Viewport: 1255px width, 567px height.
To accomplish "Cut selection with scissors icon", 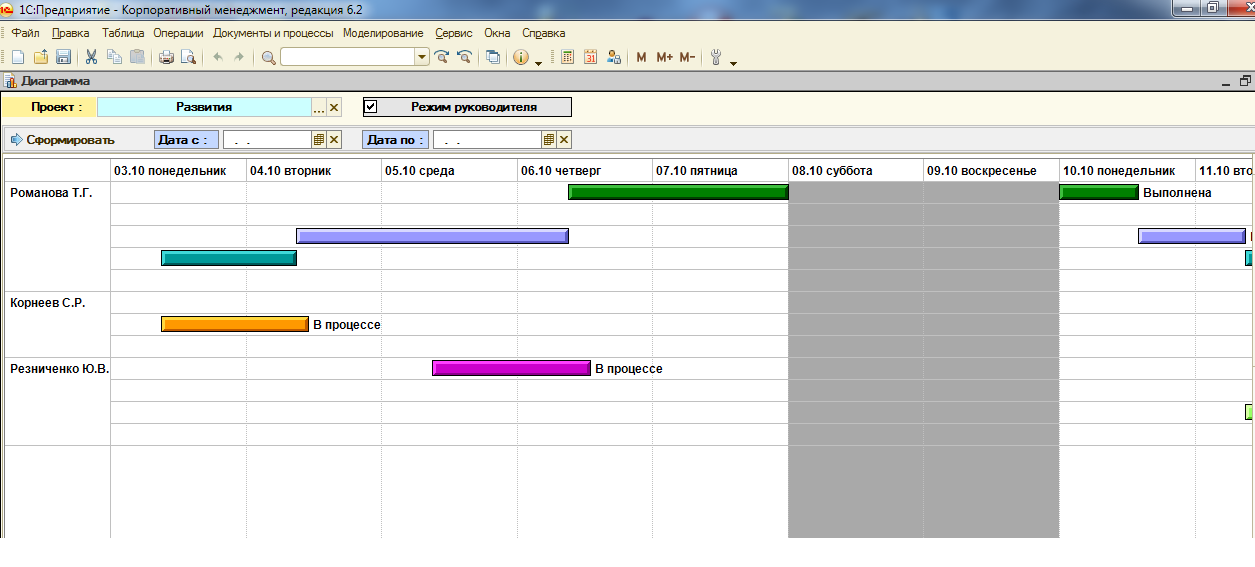I will click(x=91, y=57).
